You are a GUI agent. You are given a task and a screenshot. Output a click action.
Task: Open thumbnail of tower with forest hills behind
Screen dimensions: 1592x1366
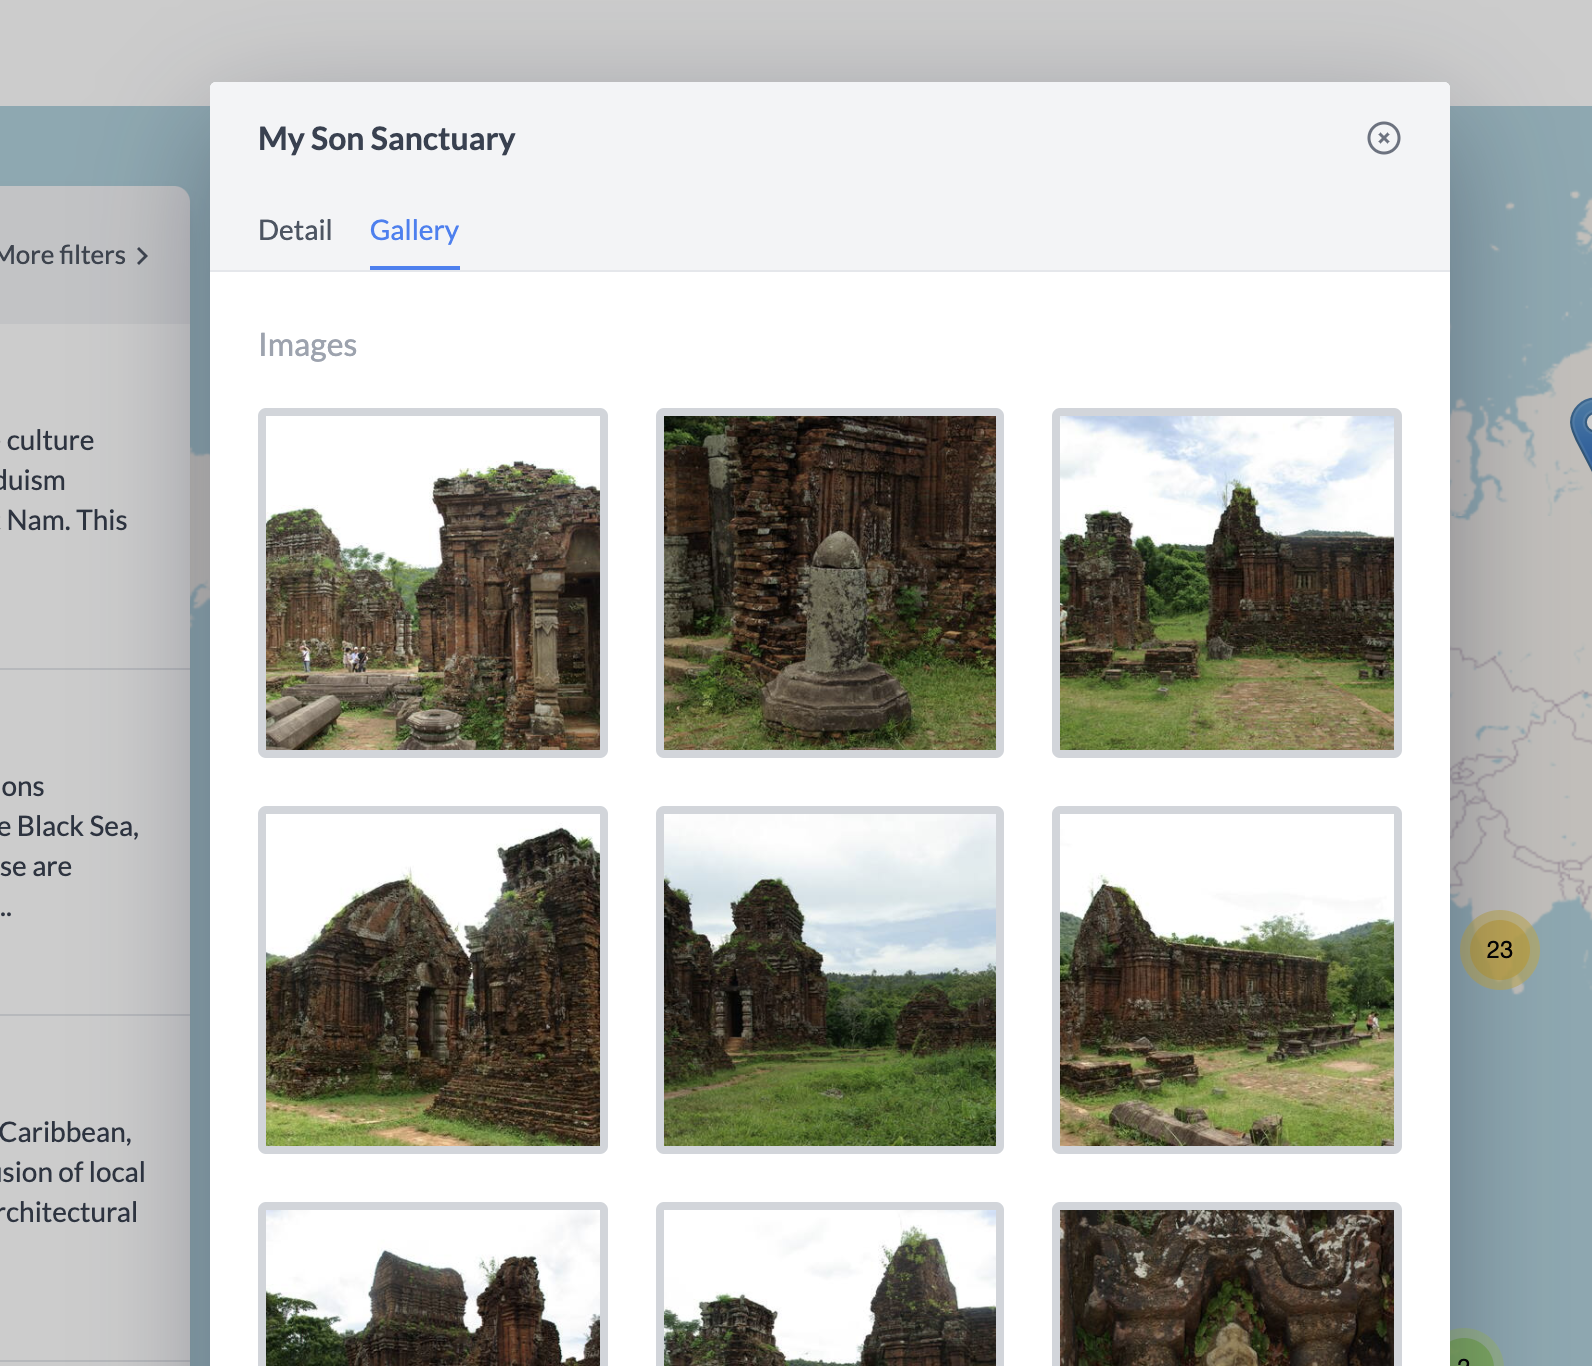click(830, 980)
